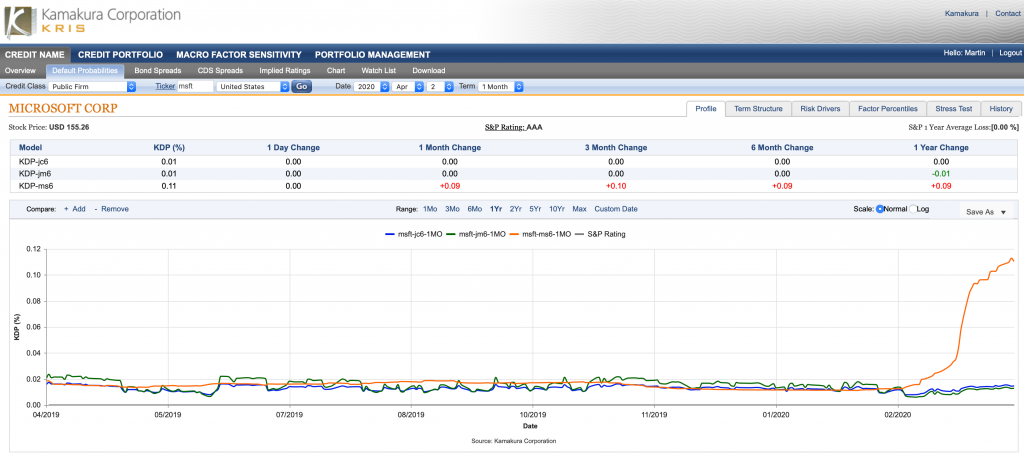Switch to the Risk Drivers tab

click(820, 109)
